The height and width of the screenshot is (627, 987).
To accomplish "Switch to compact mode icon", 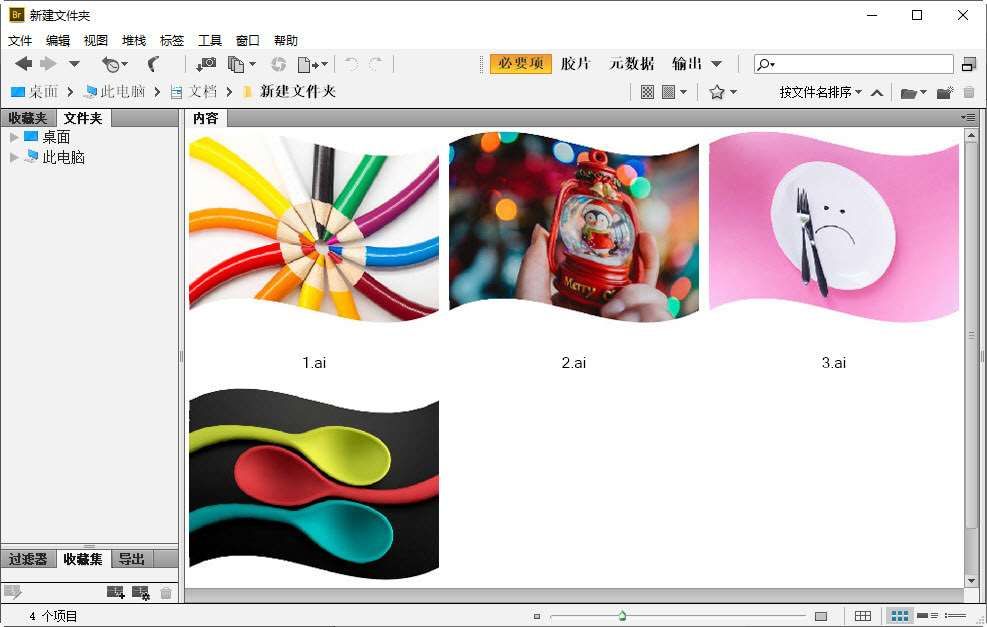I will point(969,64).
